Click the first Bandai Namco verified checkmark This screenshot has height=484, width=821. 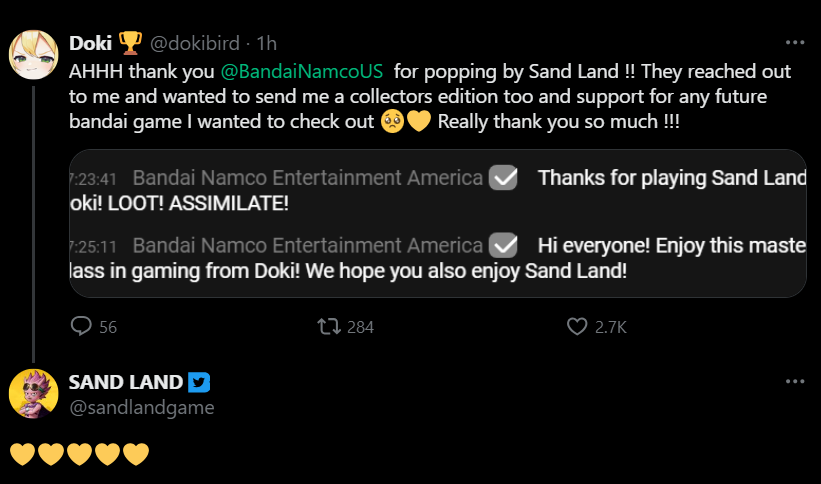click(x=504, y=178)
